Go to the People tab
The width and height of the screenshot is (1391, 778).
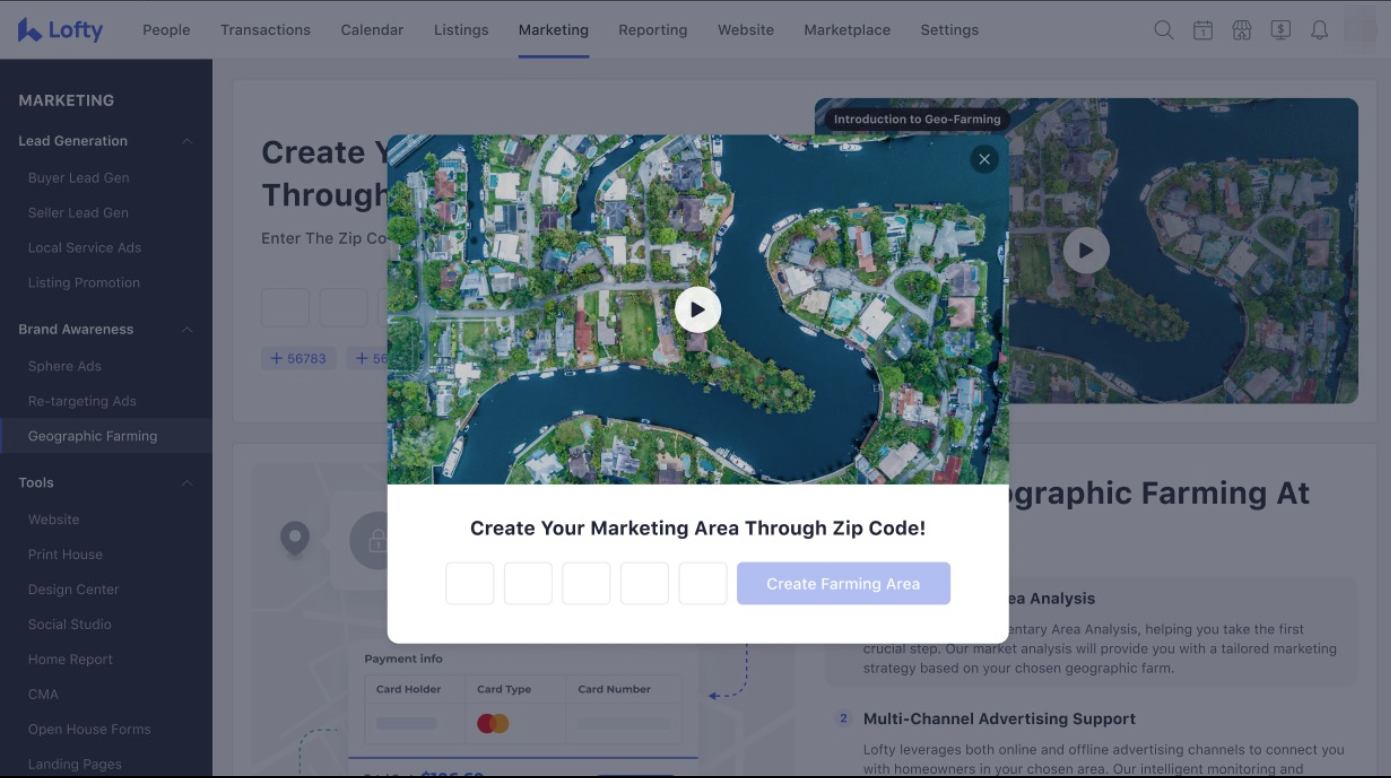[x=166, y=30]
